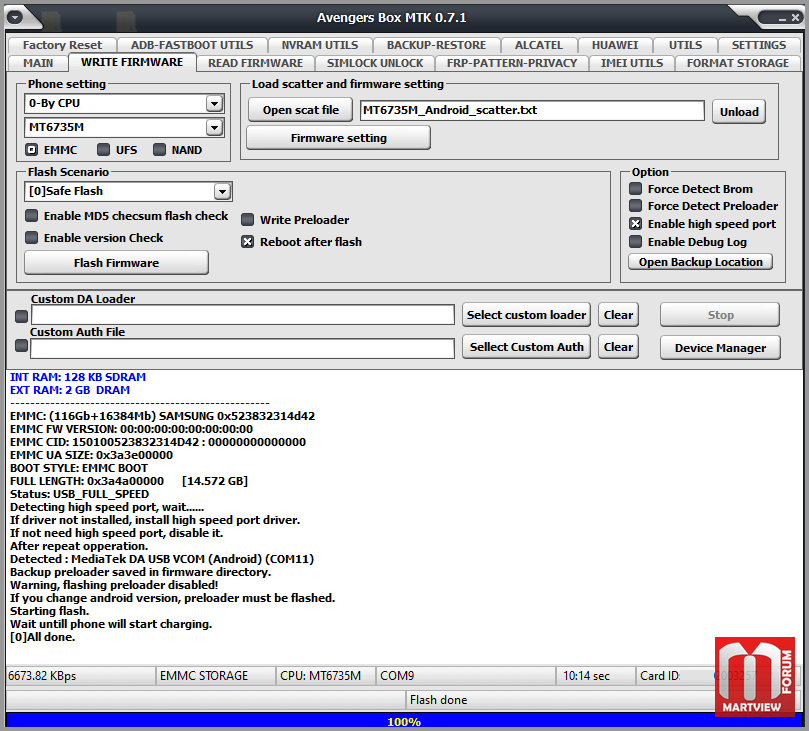This screenshot has height=731, width=809.
Task: Open the READ FIRMWARE tab
Action: pos(255,63)
